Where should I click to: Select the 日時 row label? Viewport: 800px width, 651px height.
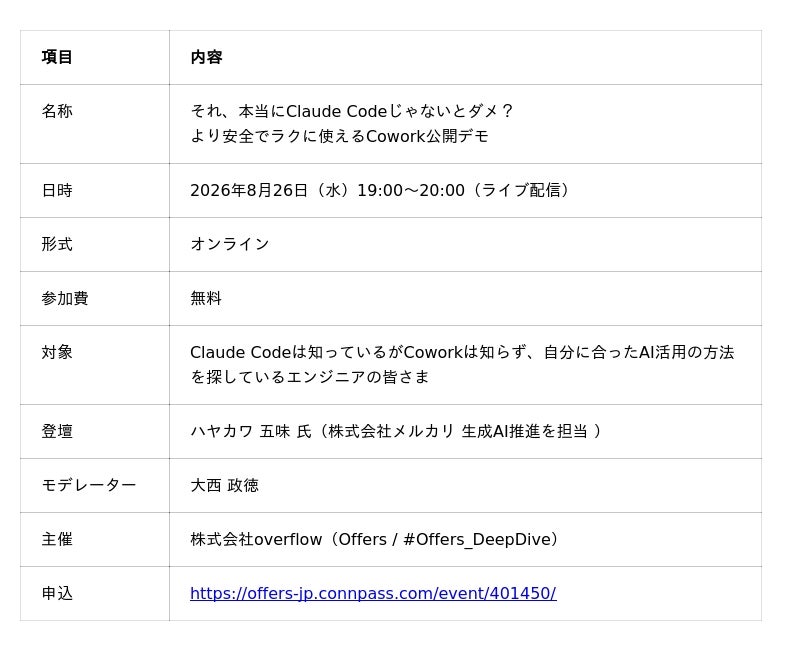pyautogui.click(x=57, y=190)
